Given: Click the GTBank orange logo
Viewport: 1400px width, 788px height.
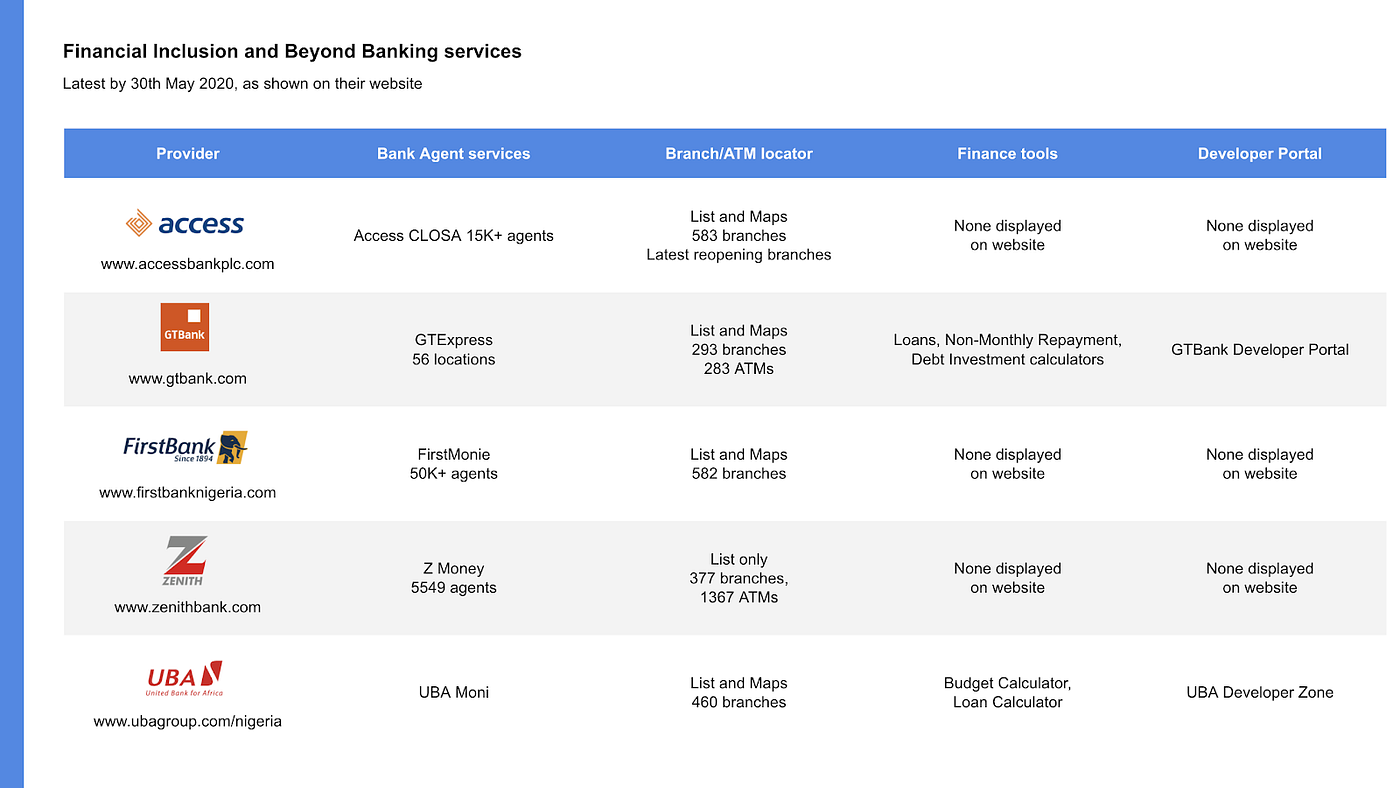Looking at the screenshot, I should point(185,327).
